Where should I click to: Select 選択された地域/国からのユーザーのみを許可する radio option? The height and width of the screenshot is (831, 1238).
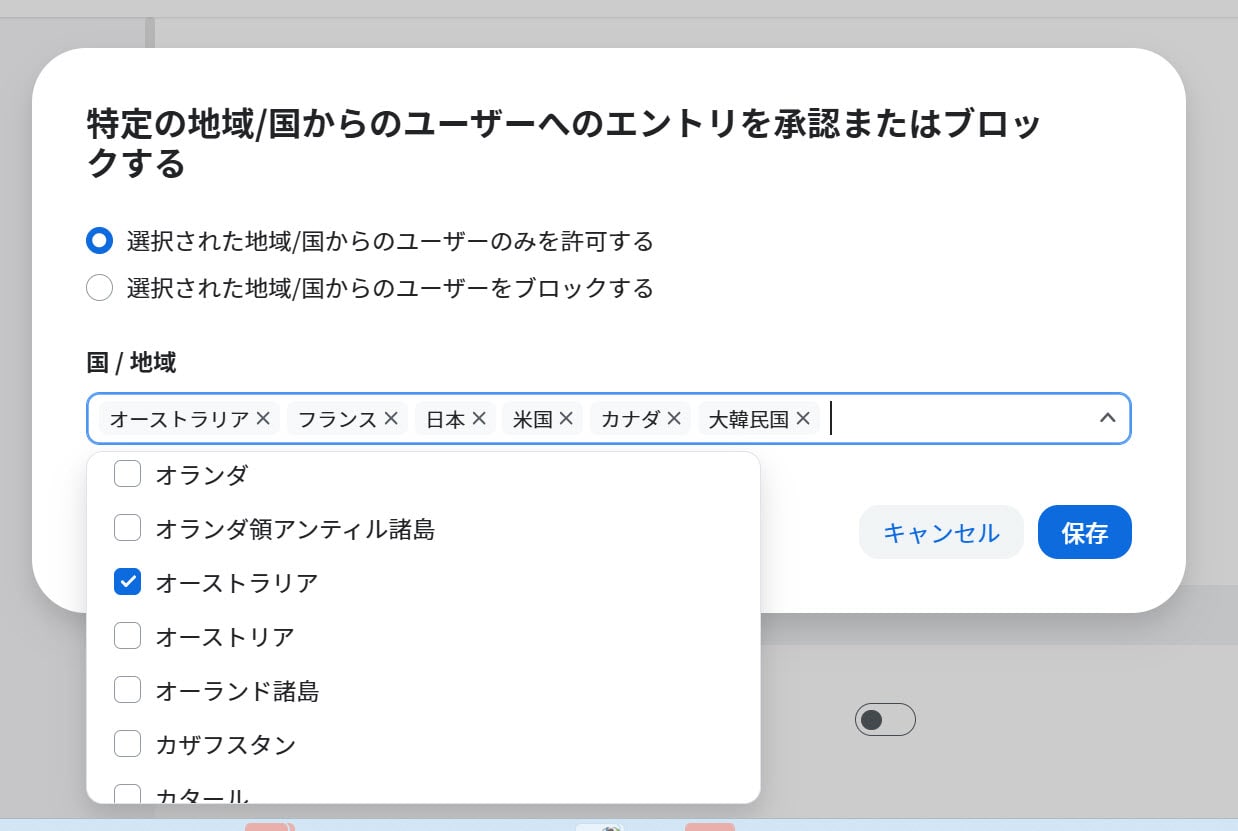pos(100,241)
